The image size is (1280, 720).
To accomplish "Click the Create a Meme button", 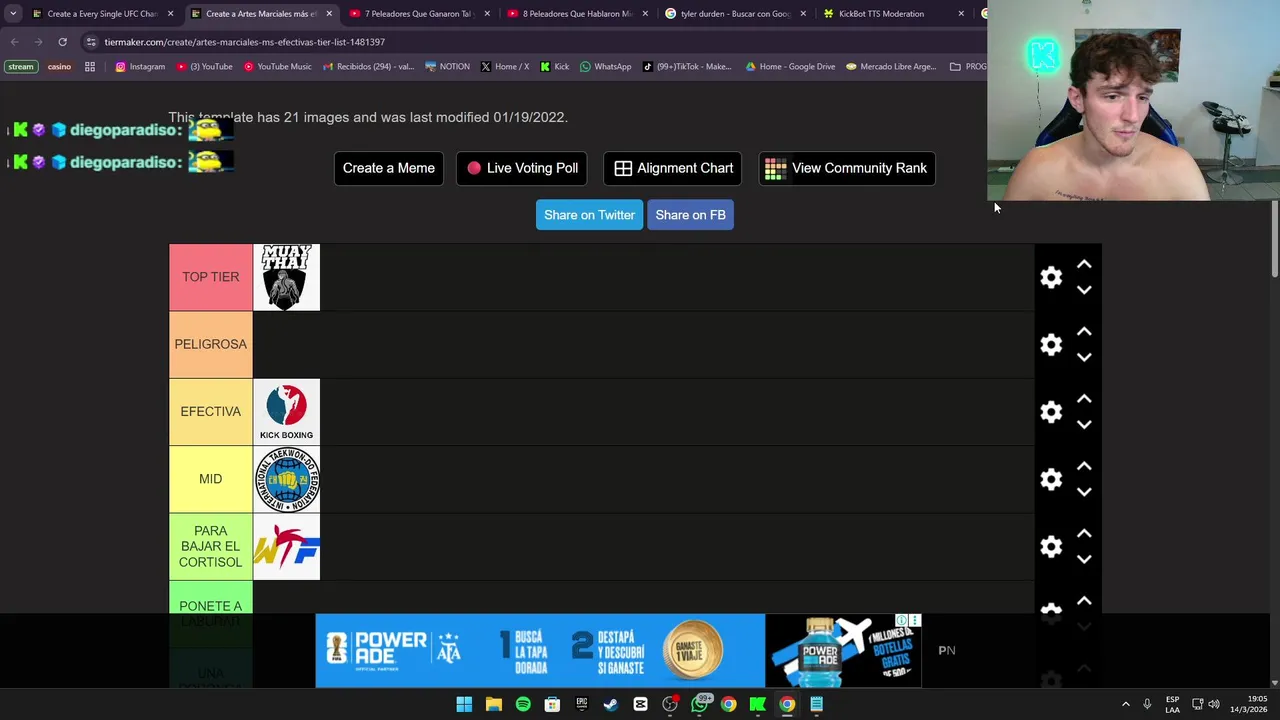I will (x=389, y=168).
